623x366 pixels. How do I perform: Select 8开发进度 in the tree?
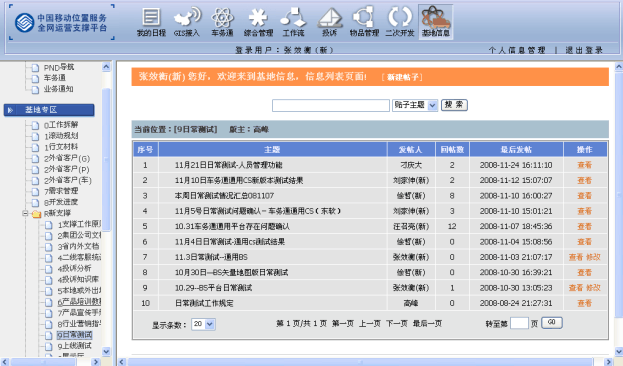(61, 202)
